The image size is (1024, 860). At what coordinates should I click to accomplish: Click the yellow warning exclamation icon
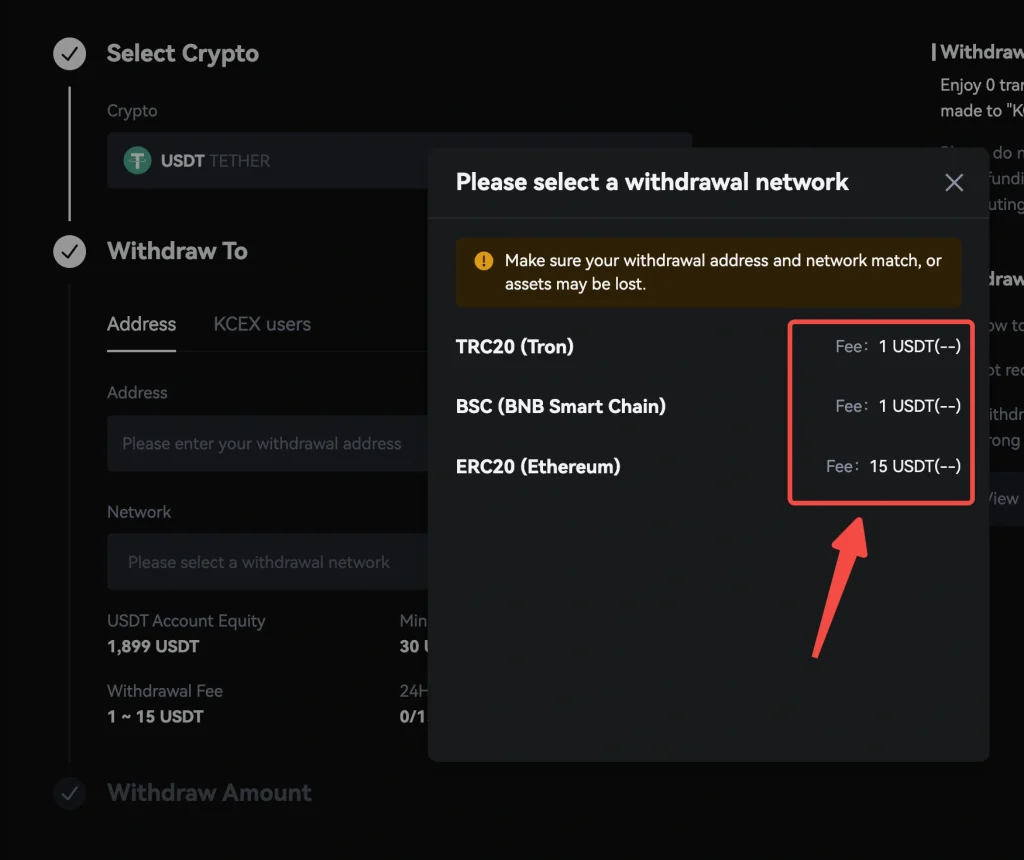484,261
